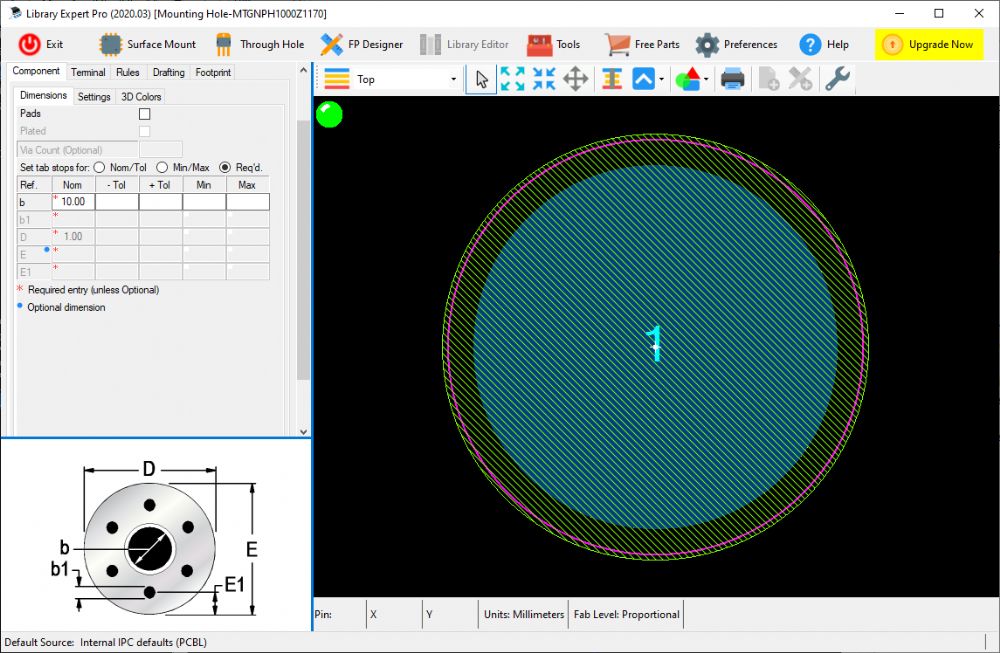Click the Via Count (Optional) field

tap(161, 150)
